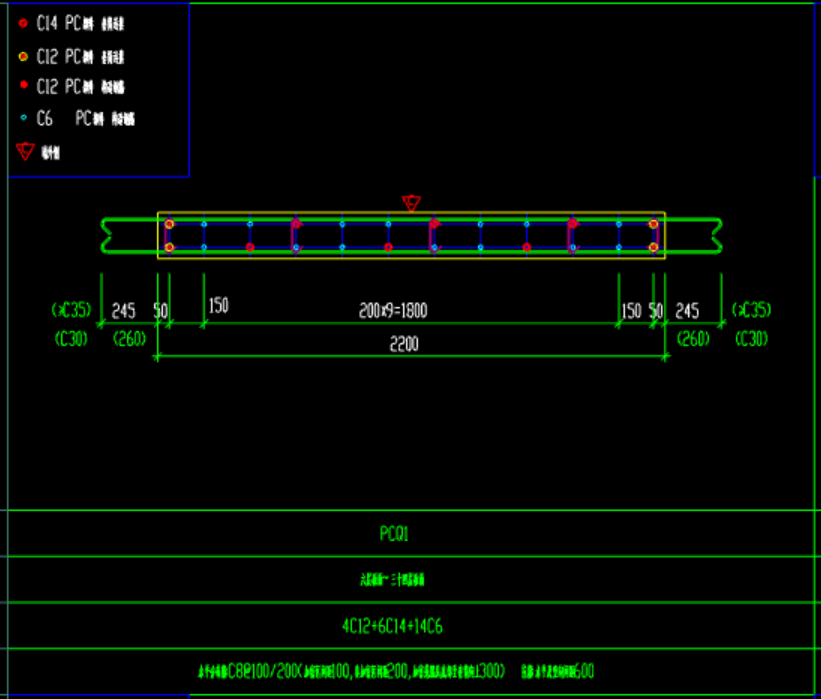Screen dimensions: 821x699
Task: Select the right 150 dimension value
Action: 631,311
